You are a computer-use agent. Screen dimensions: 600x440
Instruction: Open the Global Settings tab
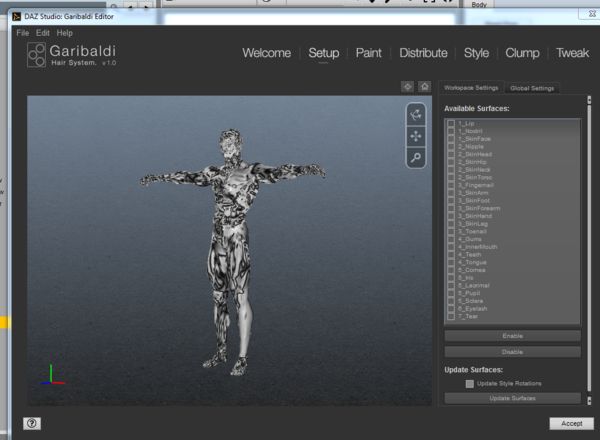tap(532, 88)
